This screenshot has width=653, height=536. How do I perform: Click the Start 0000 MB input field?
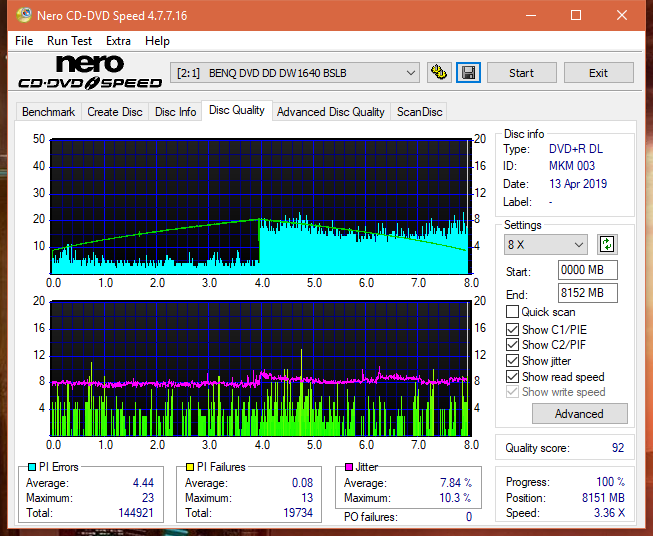pos(588,270)
